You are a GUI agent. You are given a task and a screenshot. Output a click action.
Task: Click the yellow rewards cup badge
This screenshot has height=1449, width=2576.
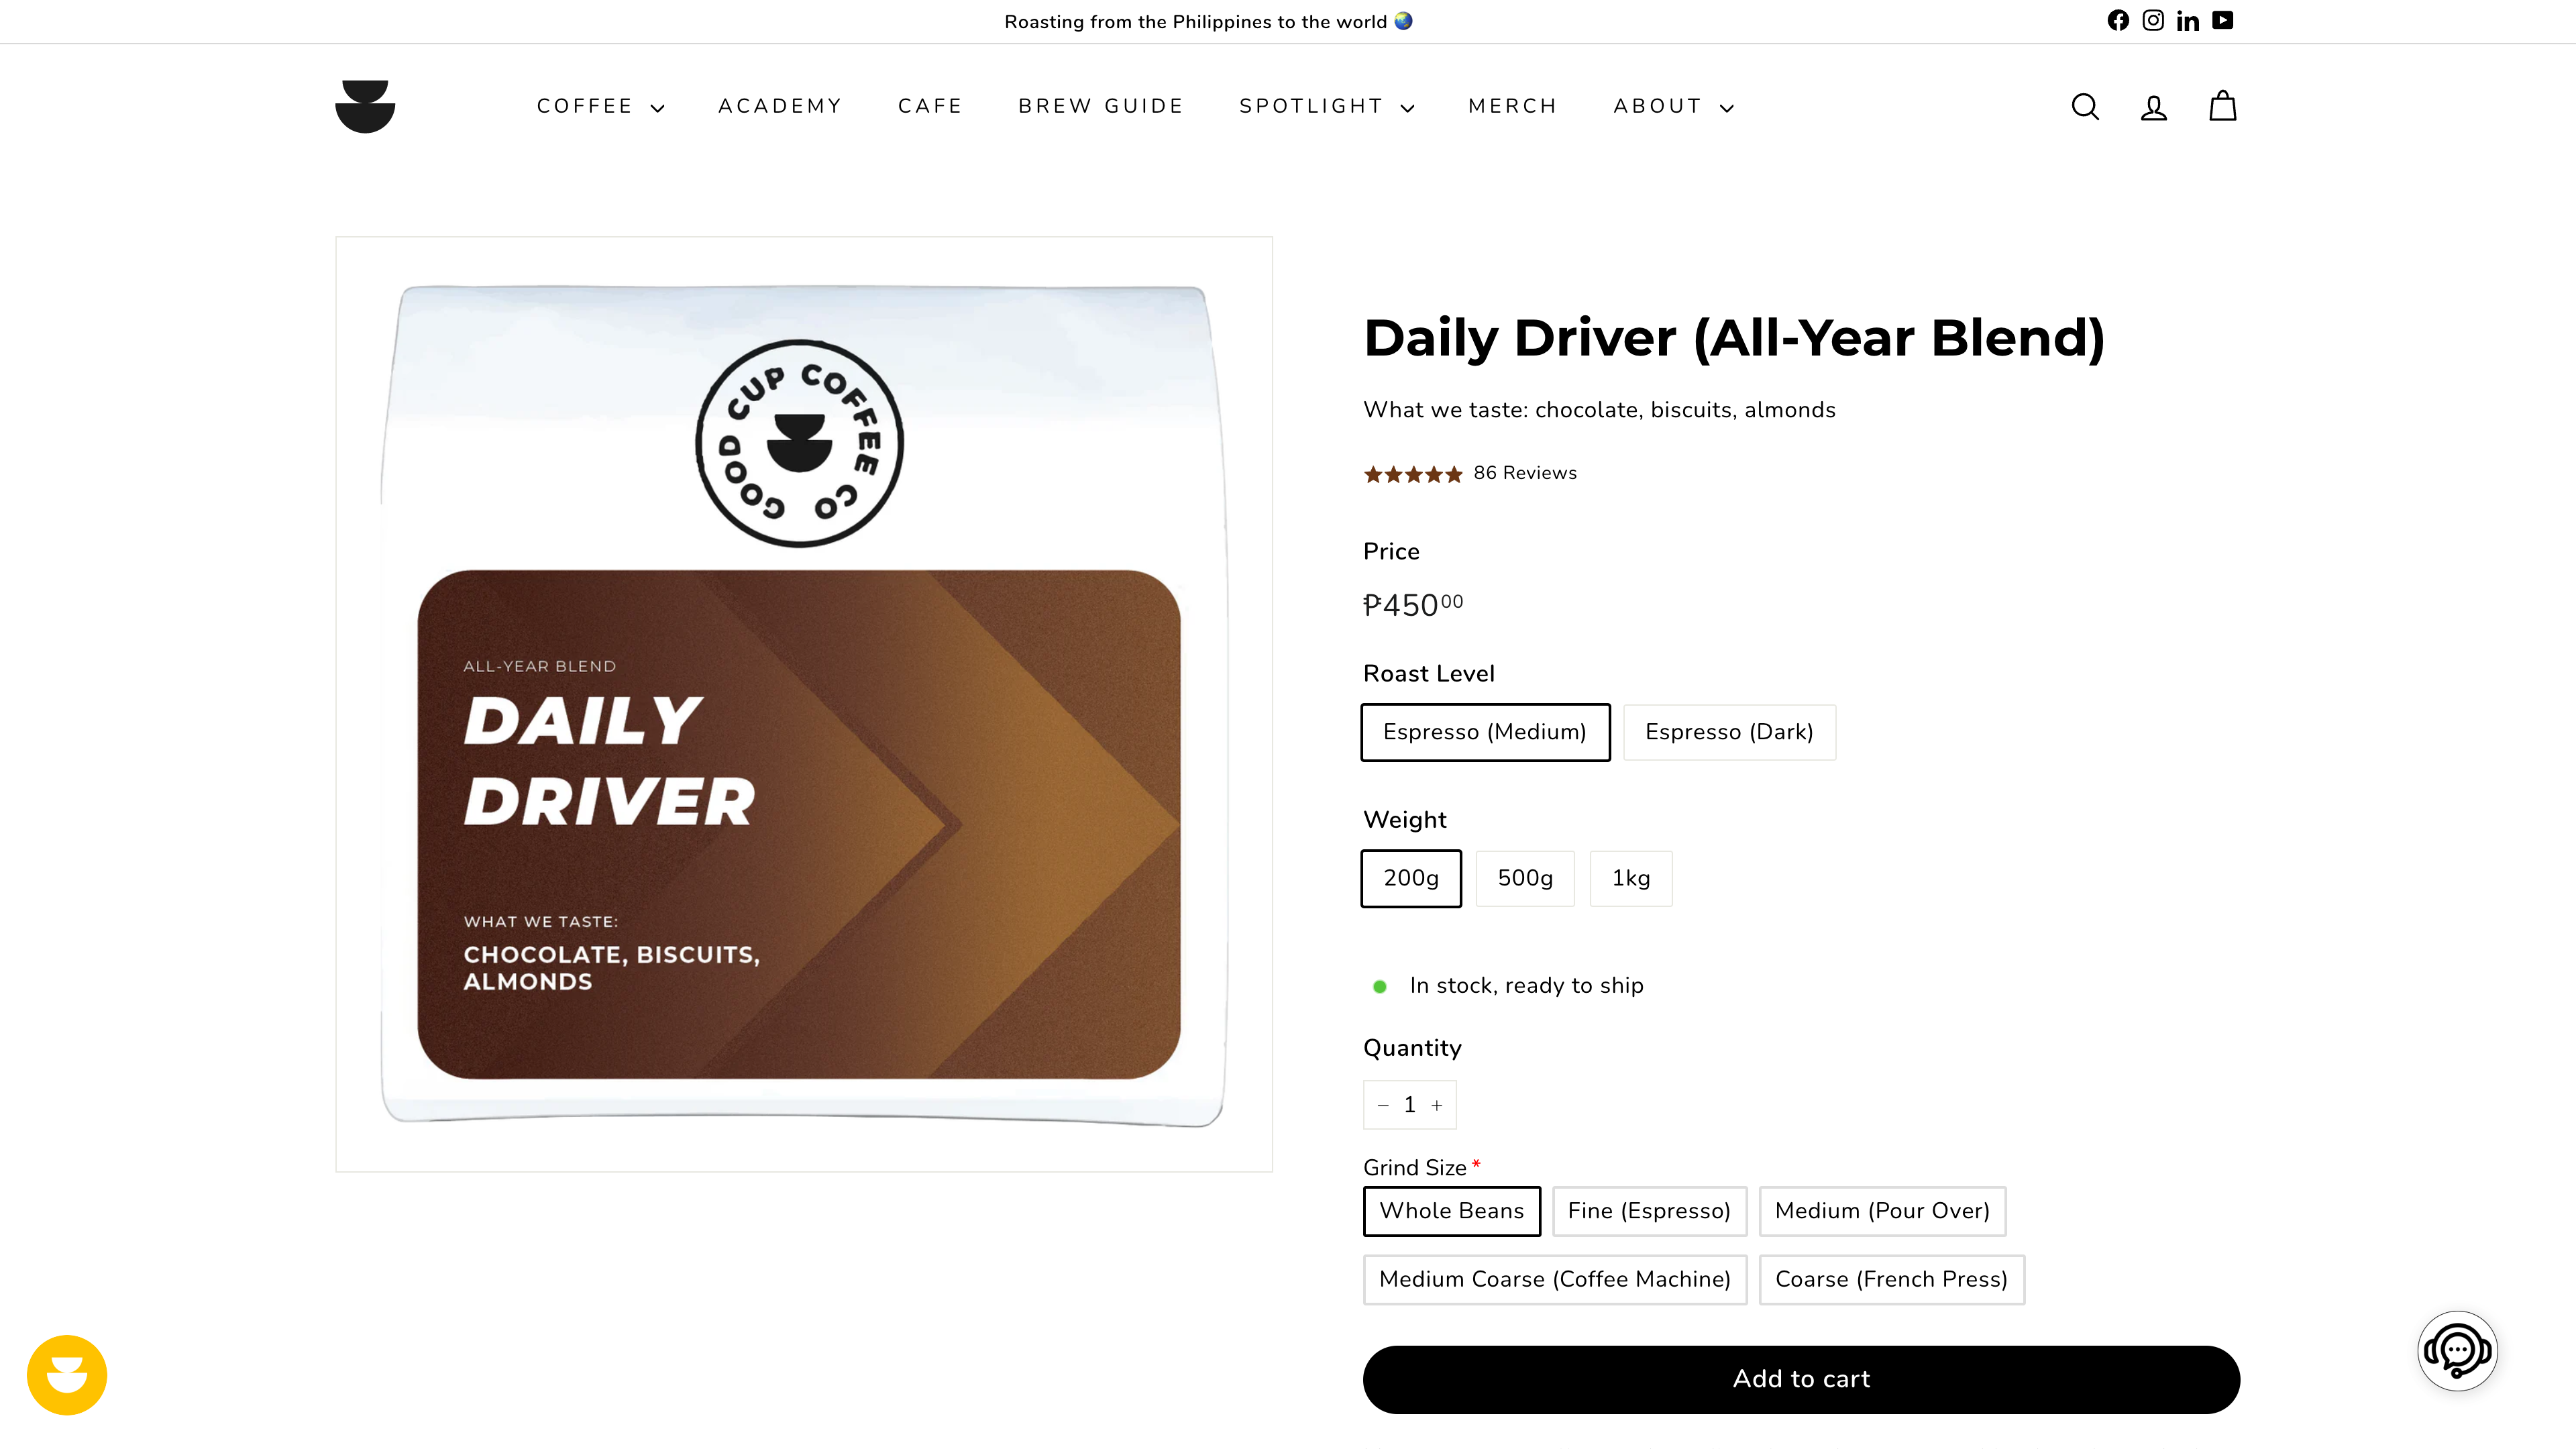pyautogui.click(x=67, y=1375)
